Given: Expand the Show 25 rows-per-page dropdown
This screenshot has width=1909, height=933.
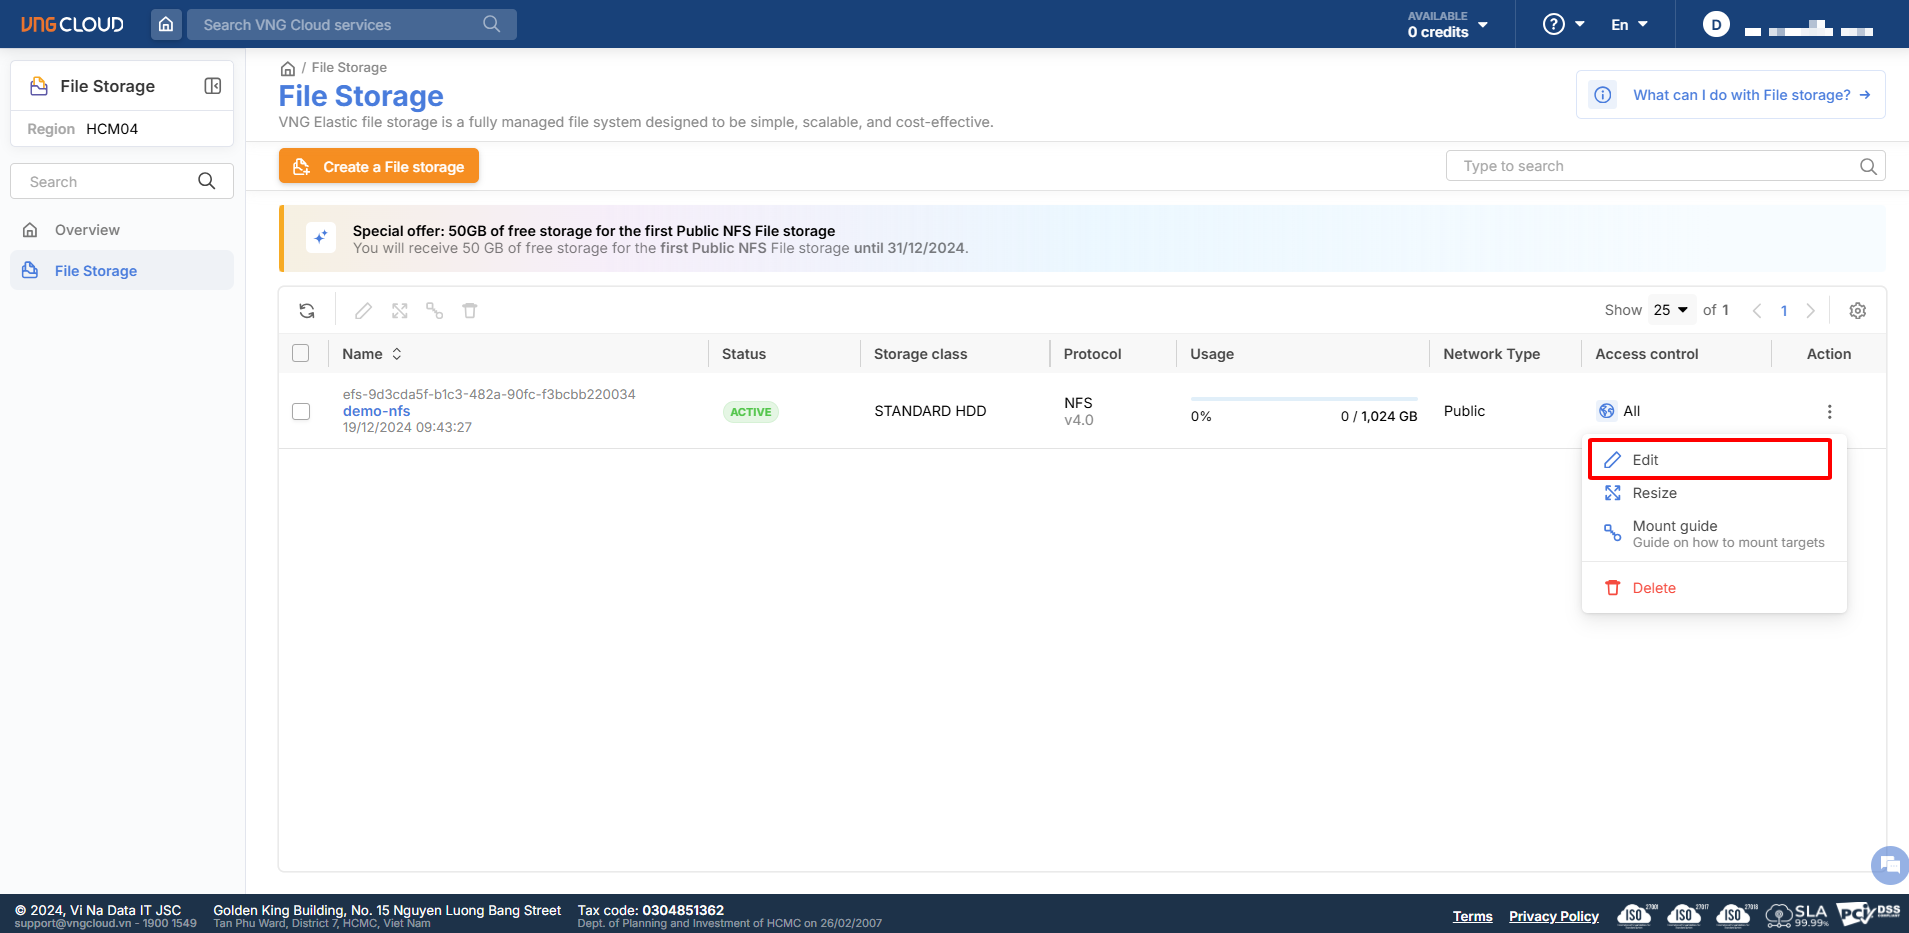Looking at the screenshot, I should [1671, 310].
